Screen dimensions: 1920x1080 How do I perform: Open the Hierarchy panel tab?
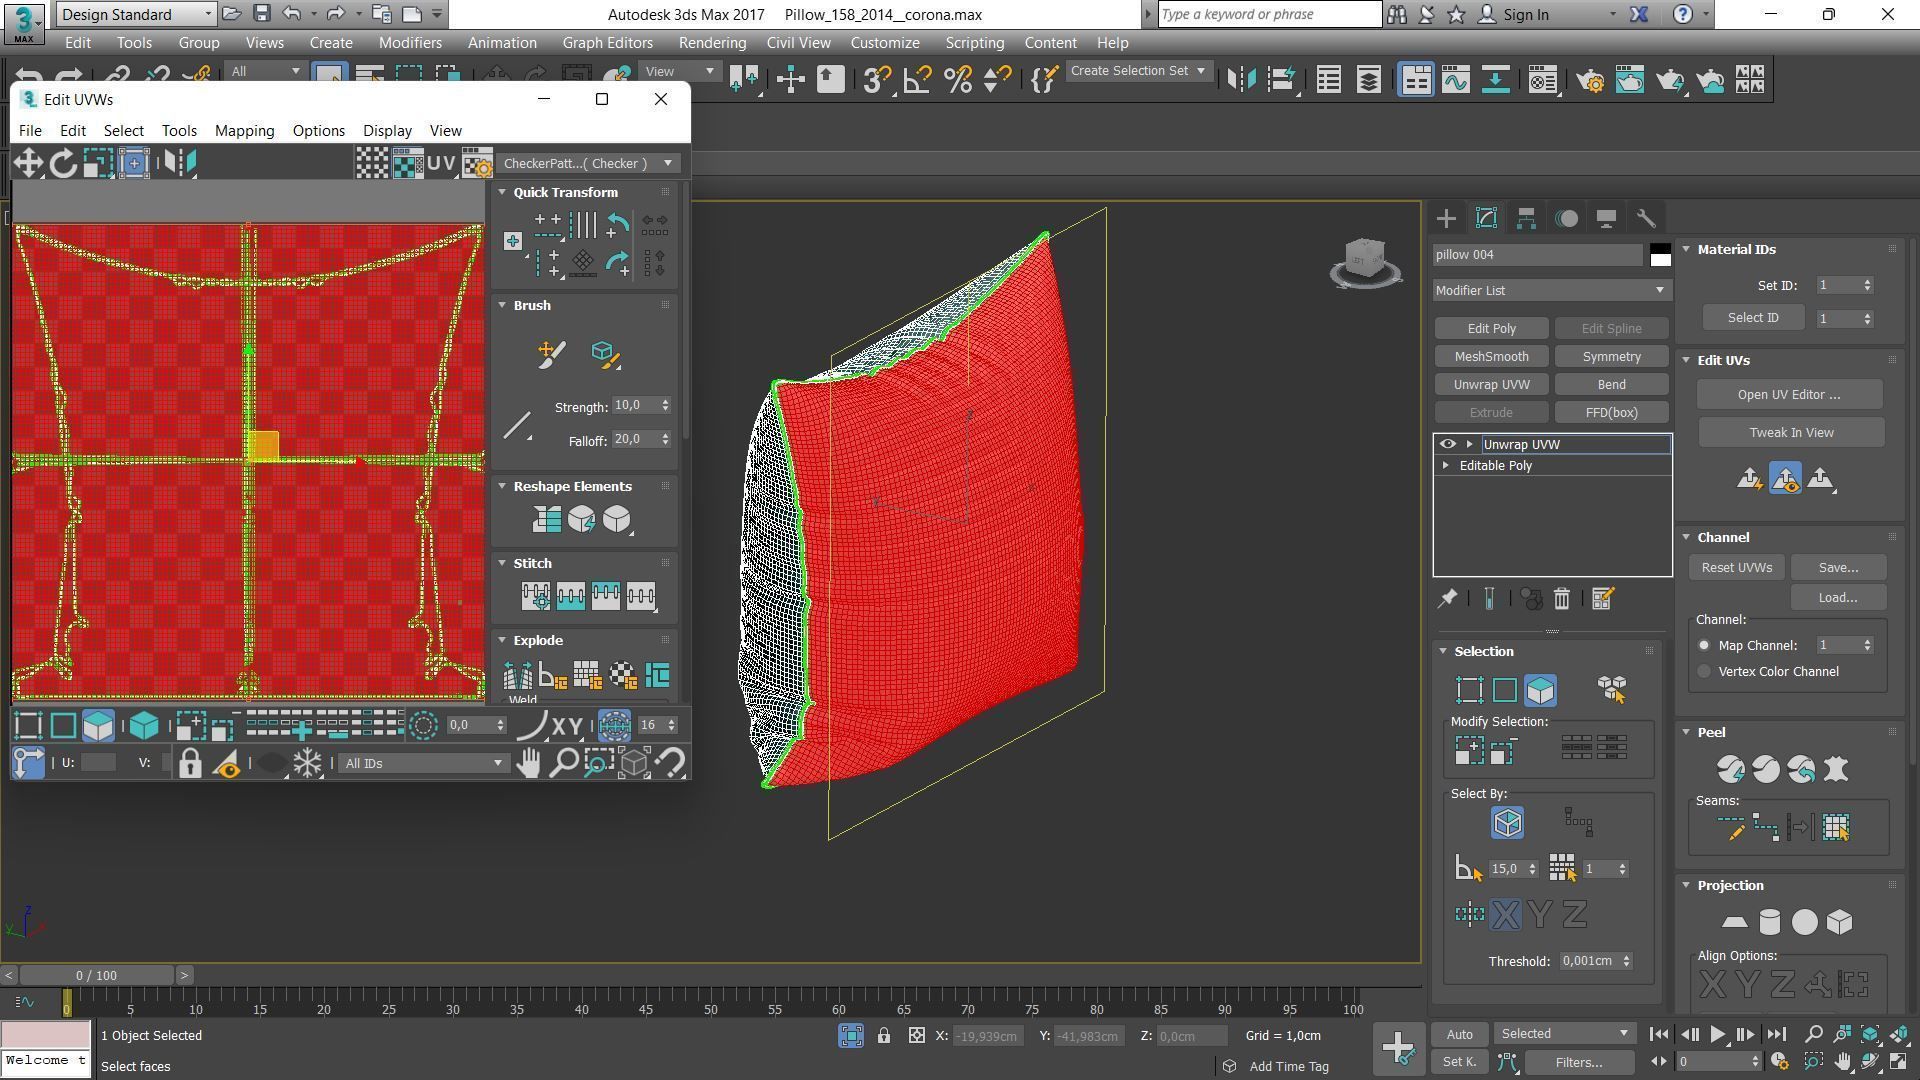click(1526, 218)
